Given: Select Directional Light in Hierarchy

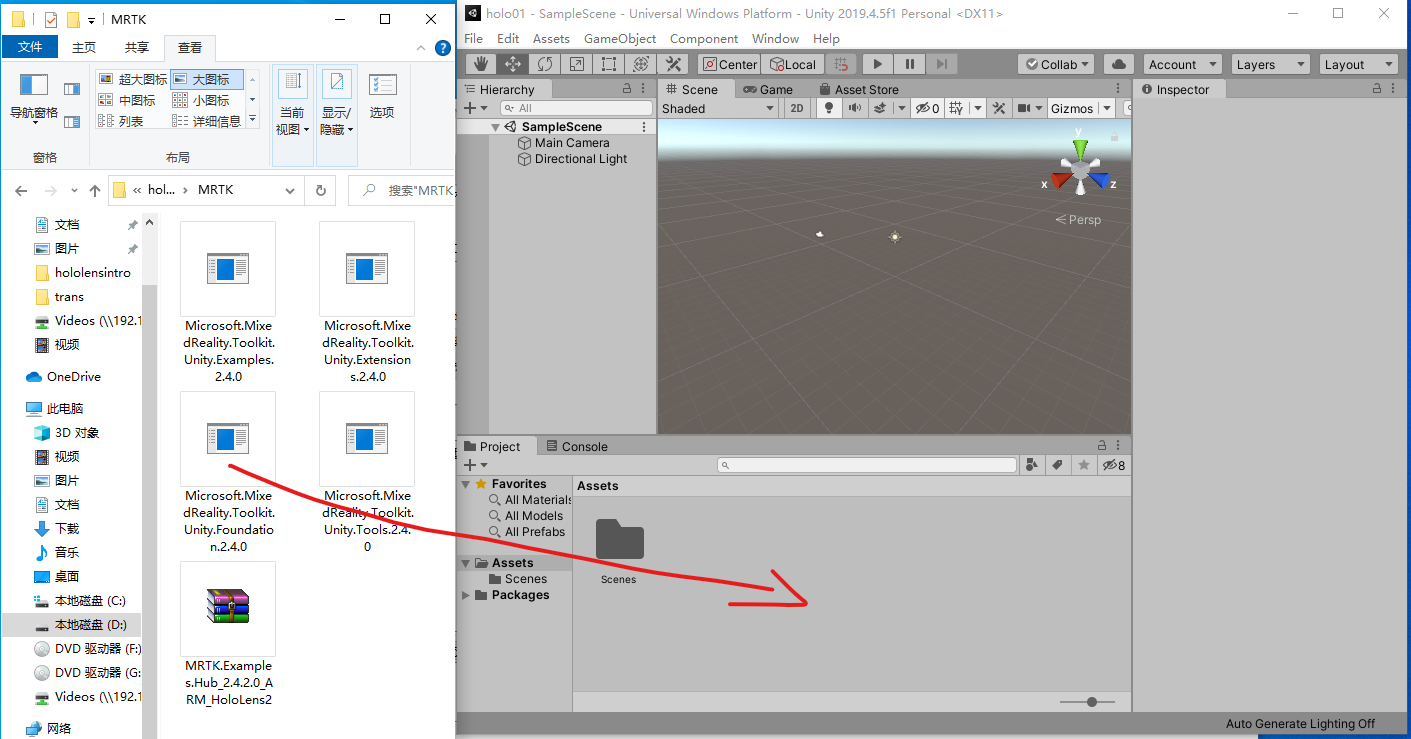Looking at the screenshot, I should 581,159.
